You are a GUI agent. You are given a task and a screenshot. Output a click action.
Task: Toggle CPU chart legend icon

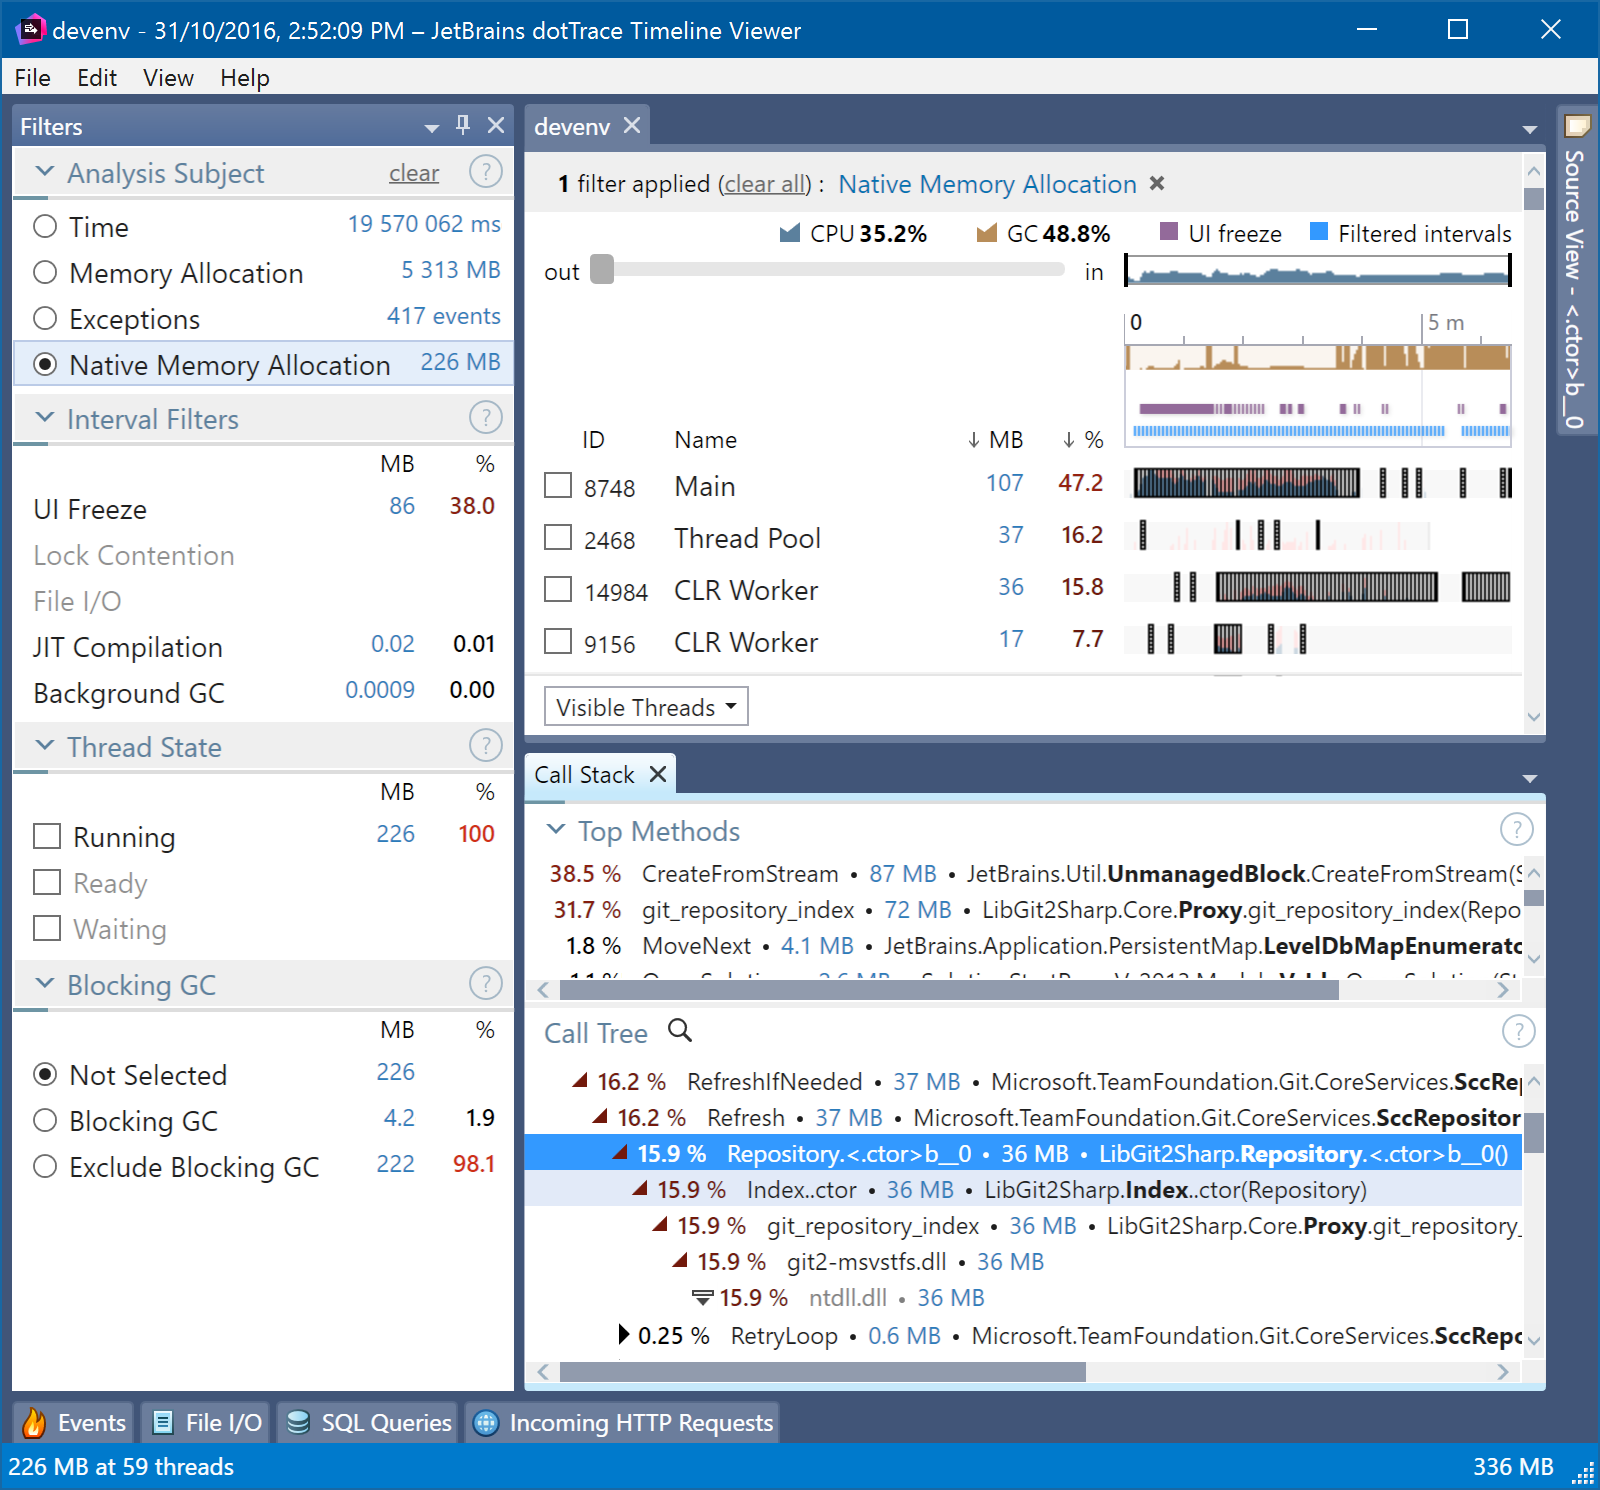790,233
